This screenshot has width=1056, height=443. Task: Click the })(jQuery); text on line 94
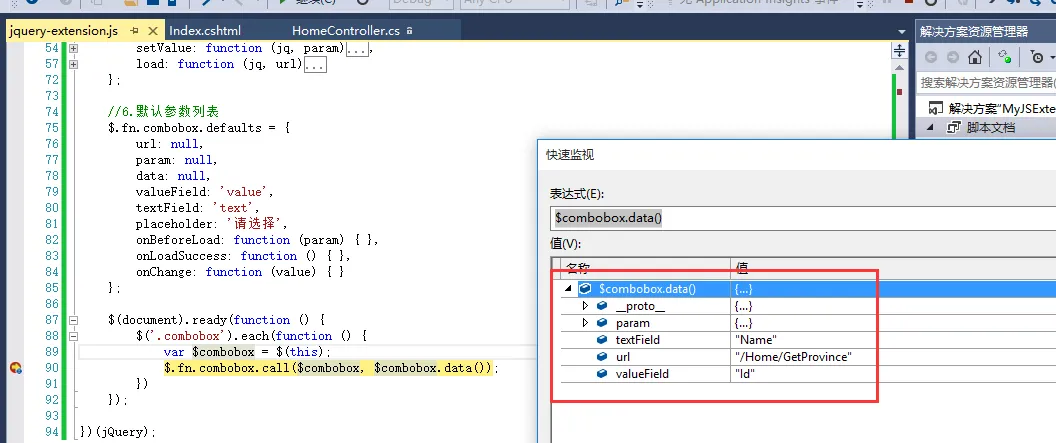click(x=117, y=432)
